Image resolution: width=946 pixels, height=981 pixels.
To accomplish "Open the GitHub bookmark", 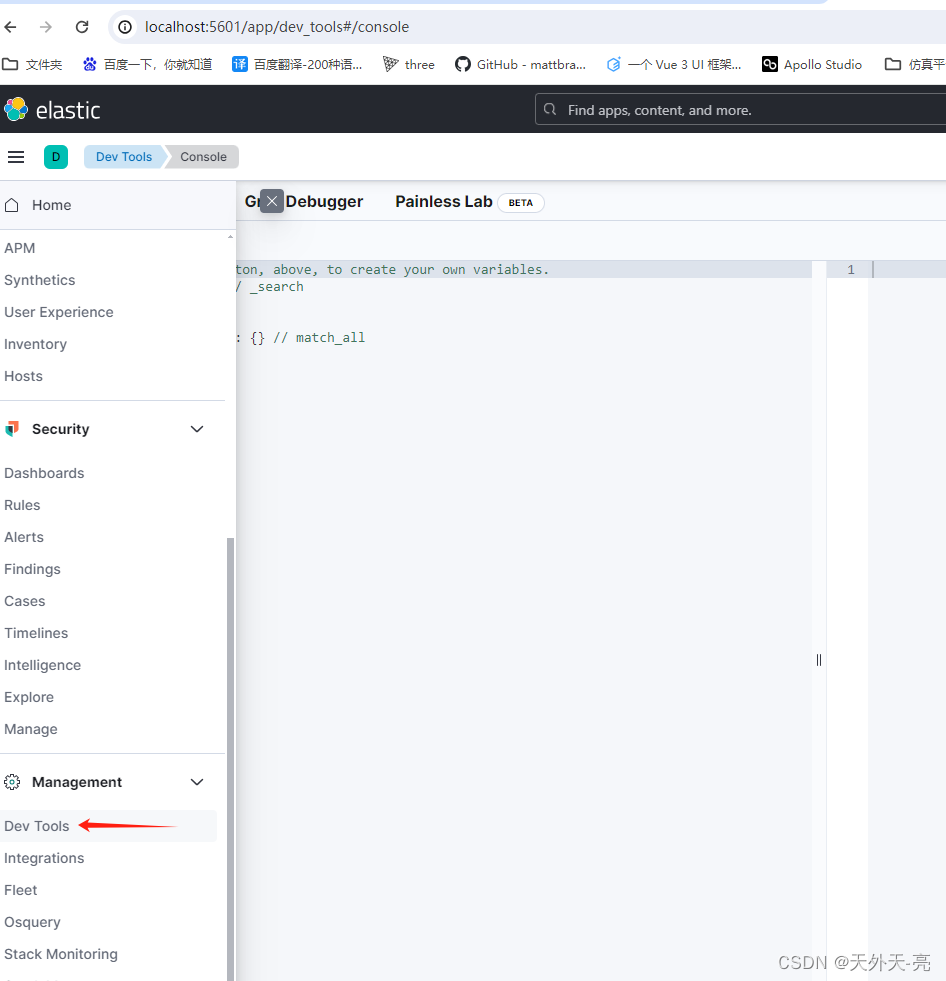I will (521, 64).
